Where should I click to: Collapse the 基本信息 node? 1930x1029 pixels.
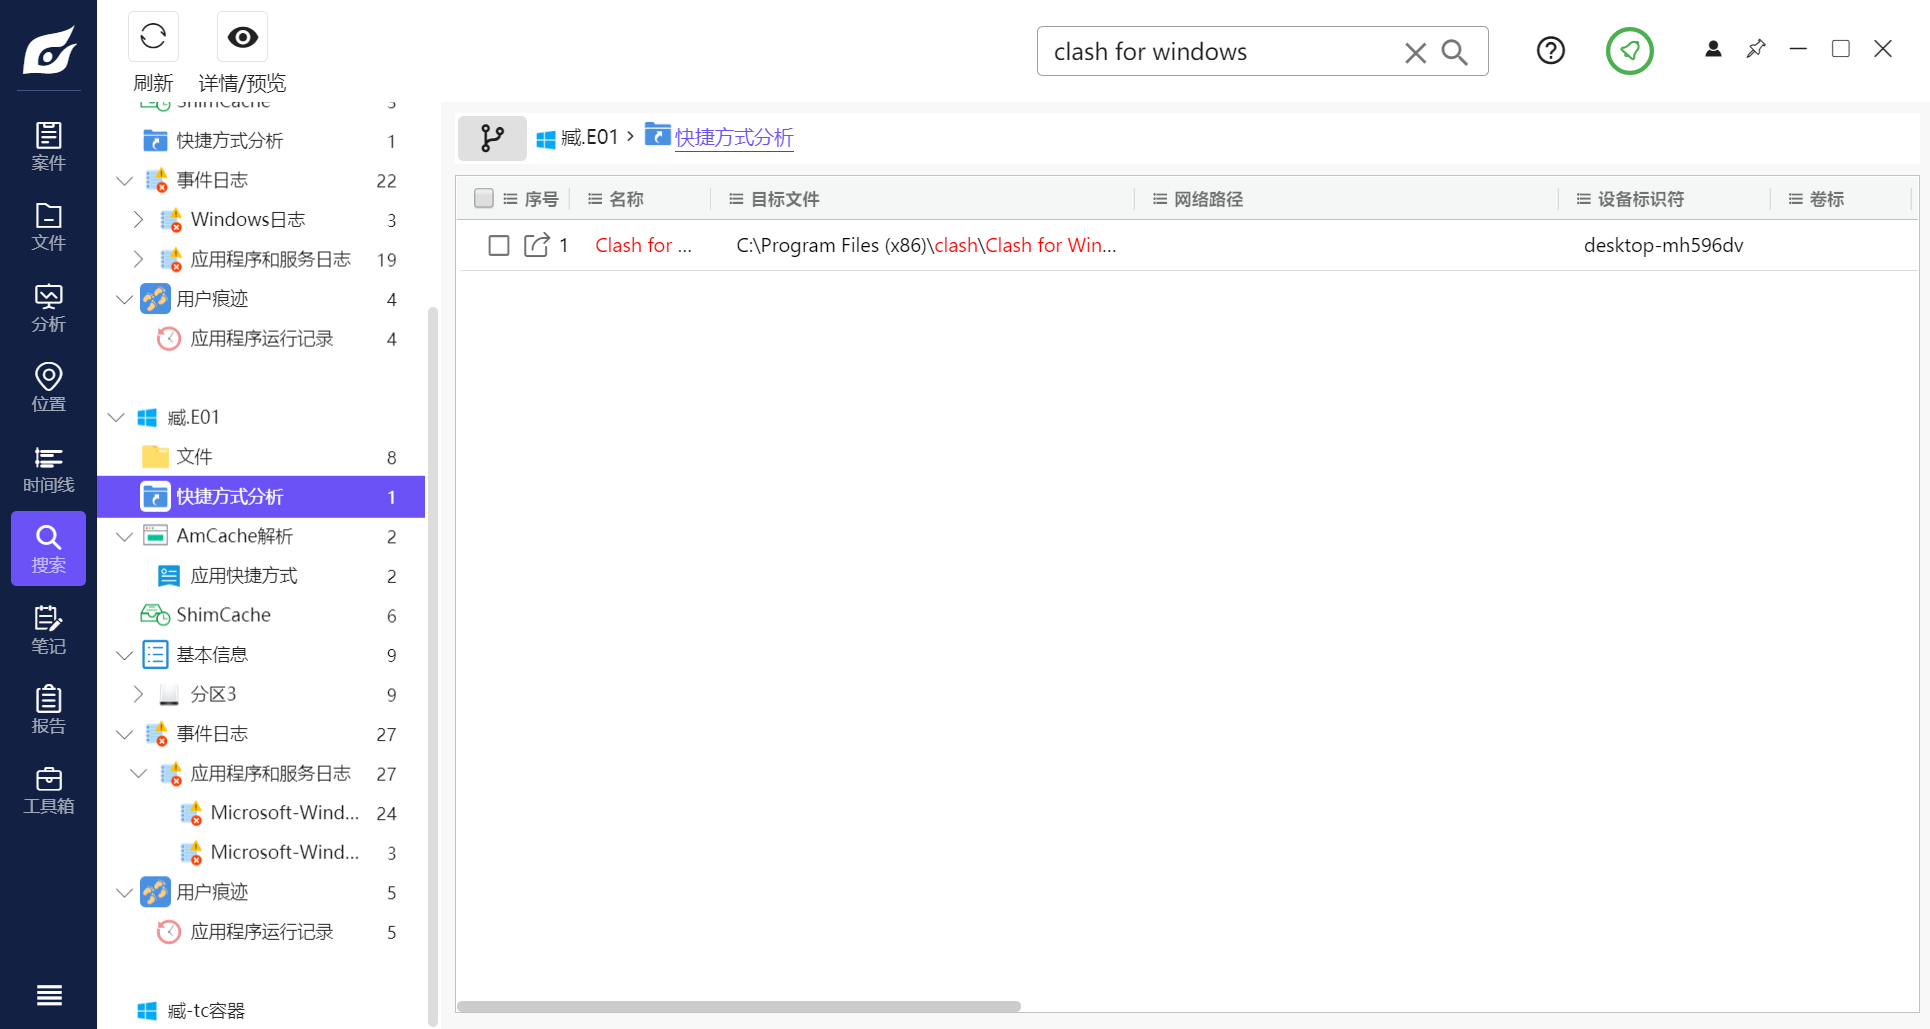(x=124, y=655)
